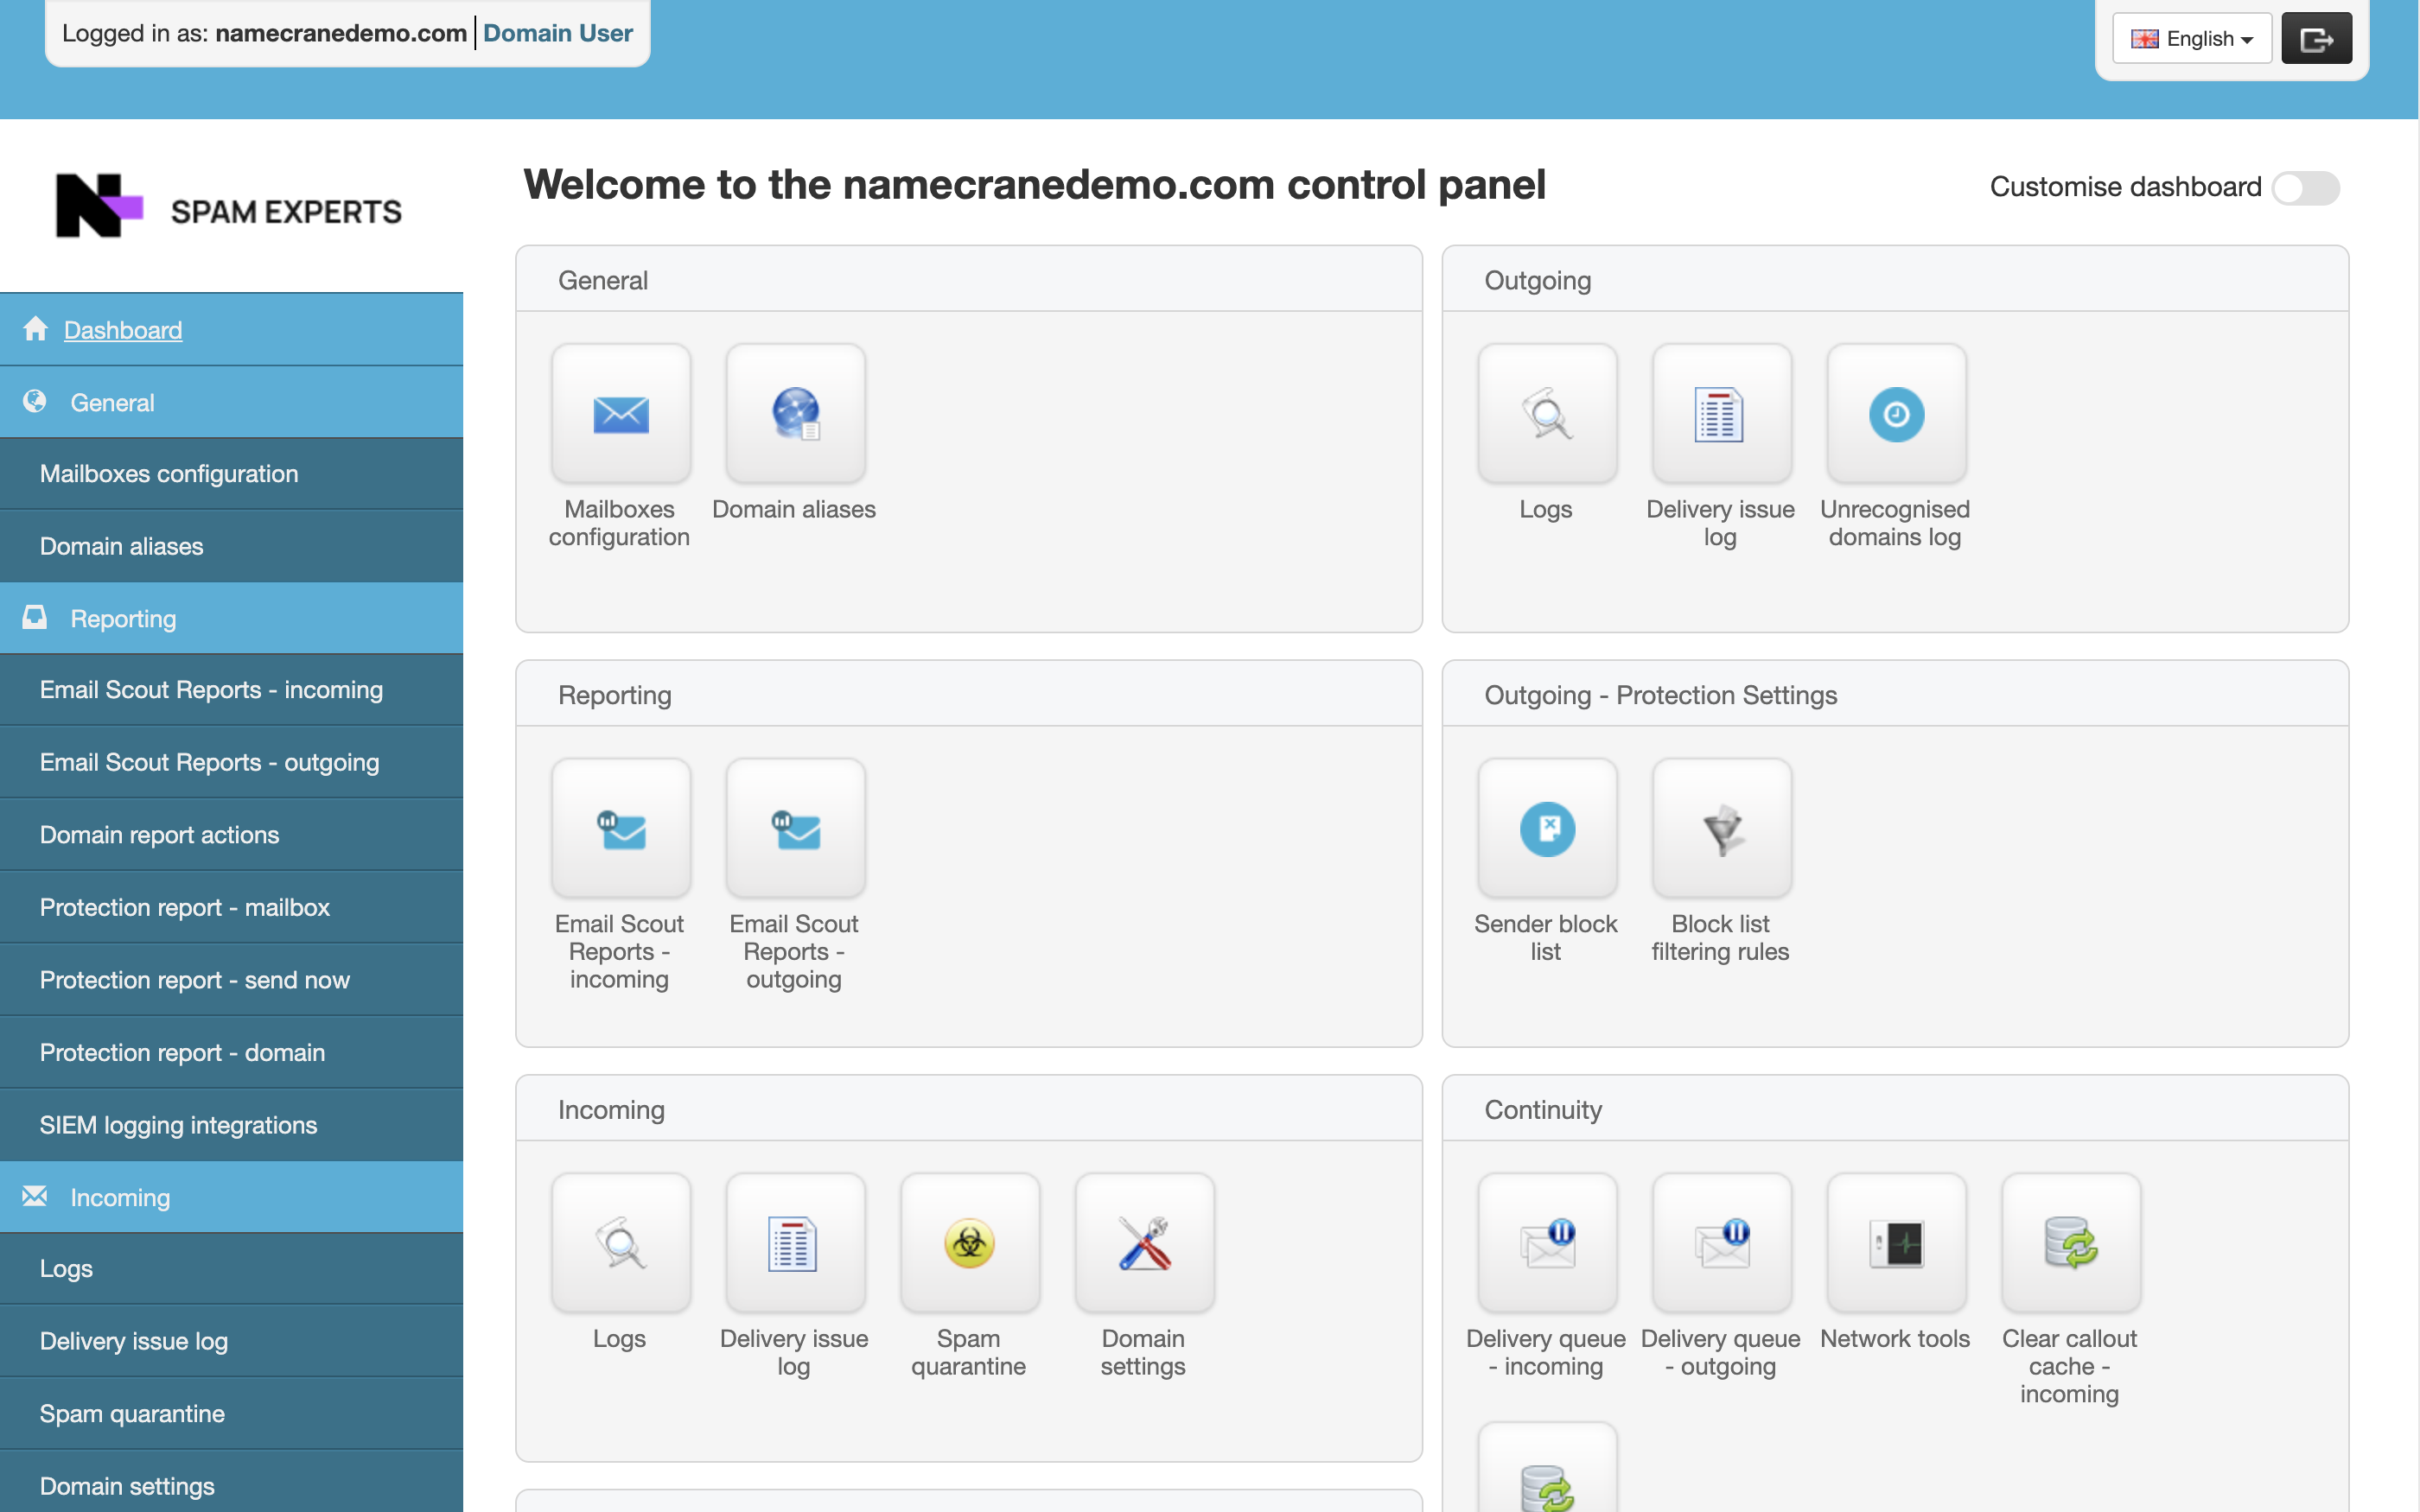Click the Unrecognised domains log icon
The width and height of the screenshot is (2420, 1512).
tap(1895, 414)
